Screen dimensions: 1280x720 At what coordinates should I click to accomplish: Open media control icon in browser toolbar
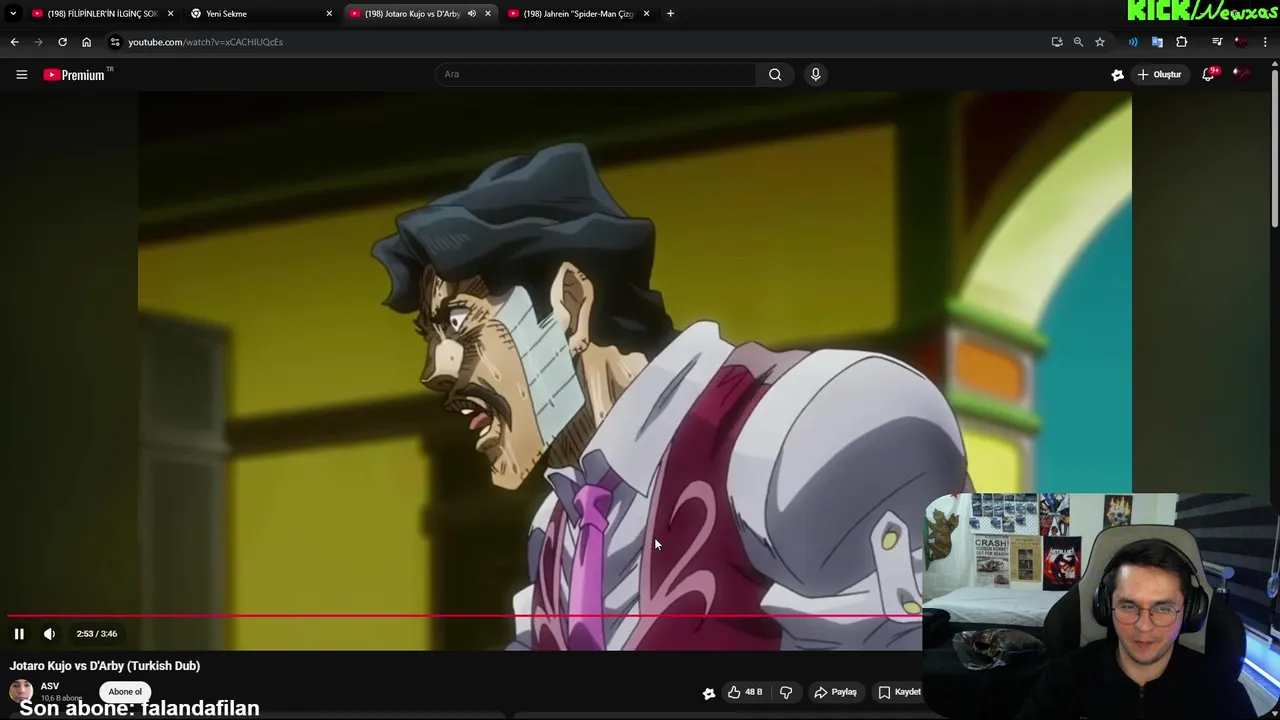pyautogui.click(x=1217, y=42)
